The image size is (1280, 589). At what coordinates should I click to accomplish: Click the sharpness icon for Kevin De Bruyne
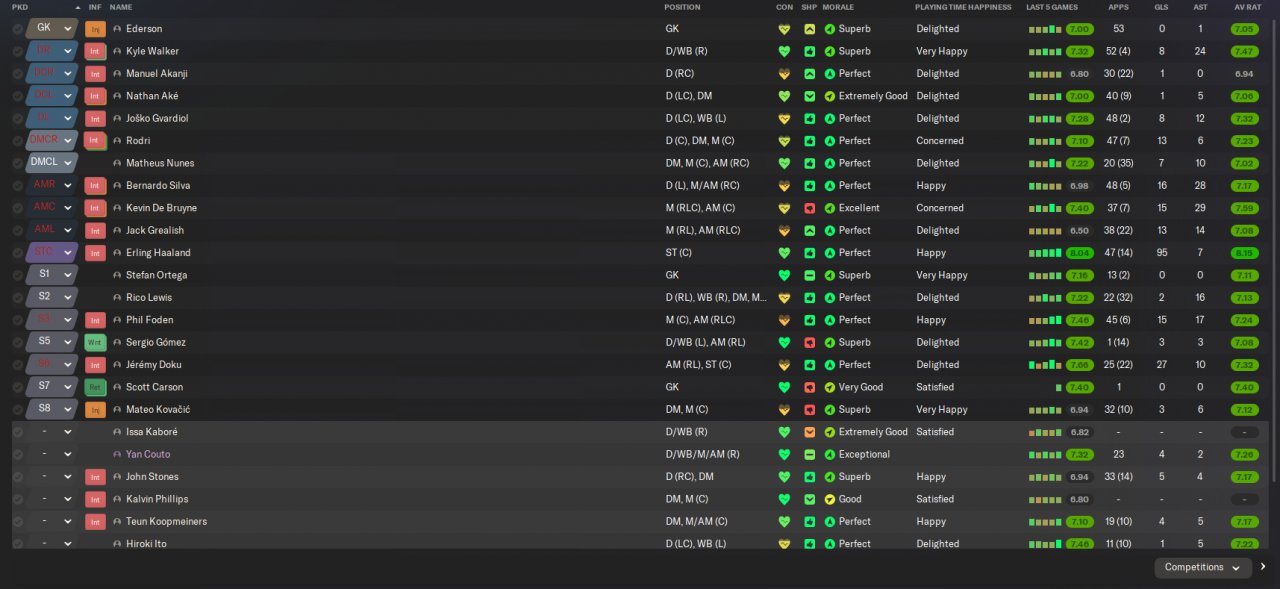point(809,208)
